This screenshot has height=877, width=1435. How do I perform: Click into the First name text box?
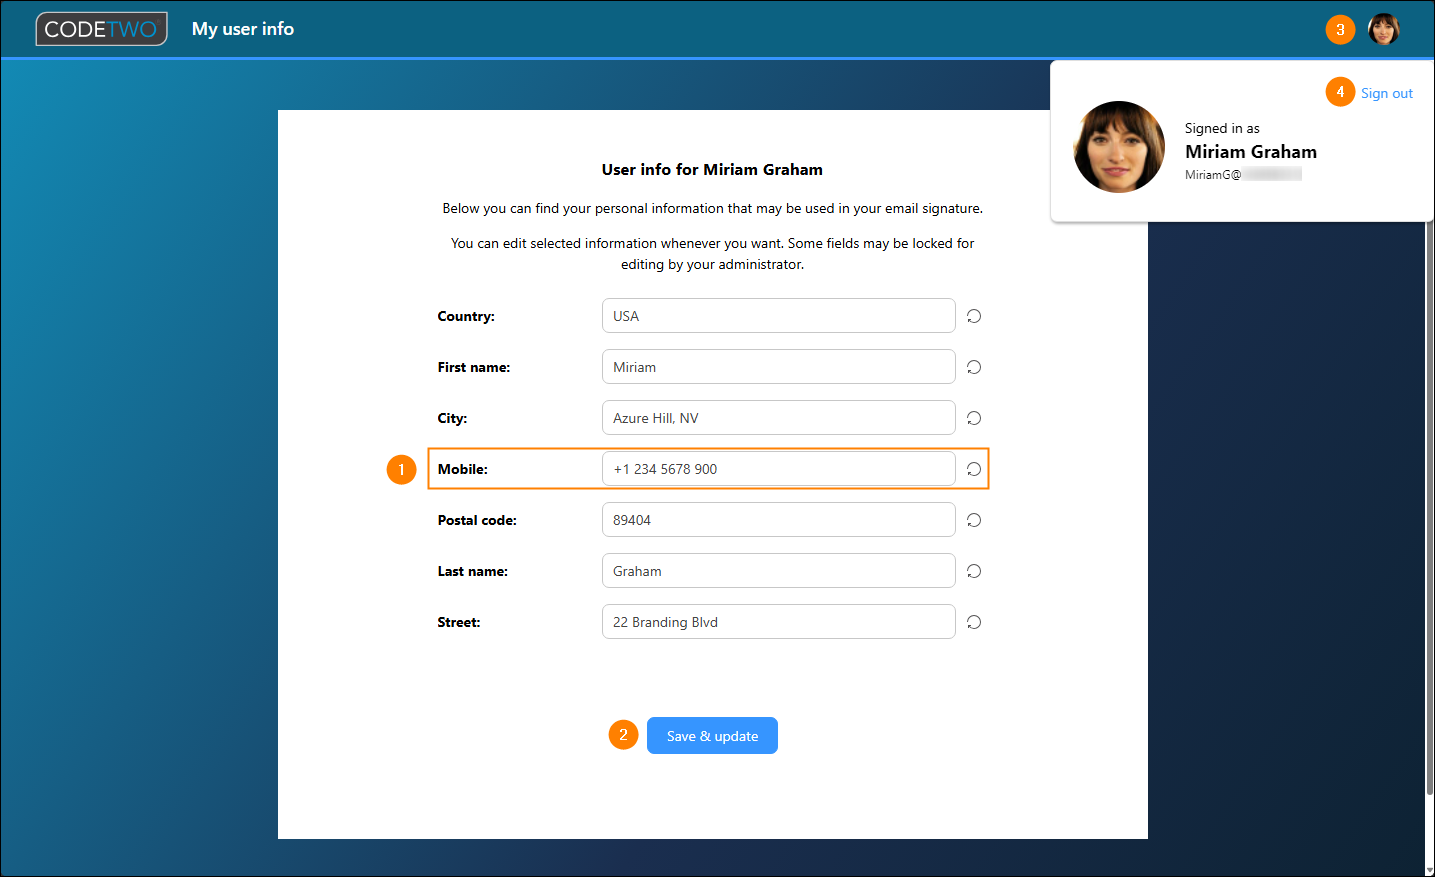pyautogui.click(x=778, y=367)
